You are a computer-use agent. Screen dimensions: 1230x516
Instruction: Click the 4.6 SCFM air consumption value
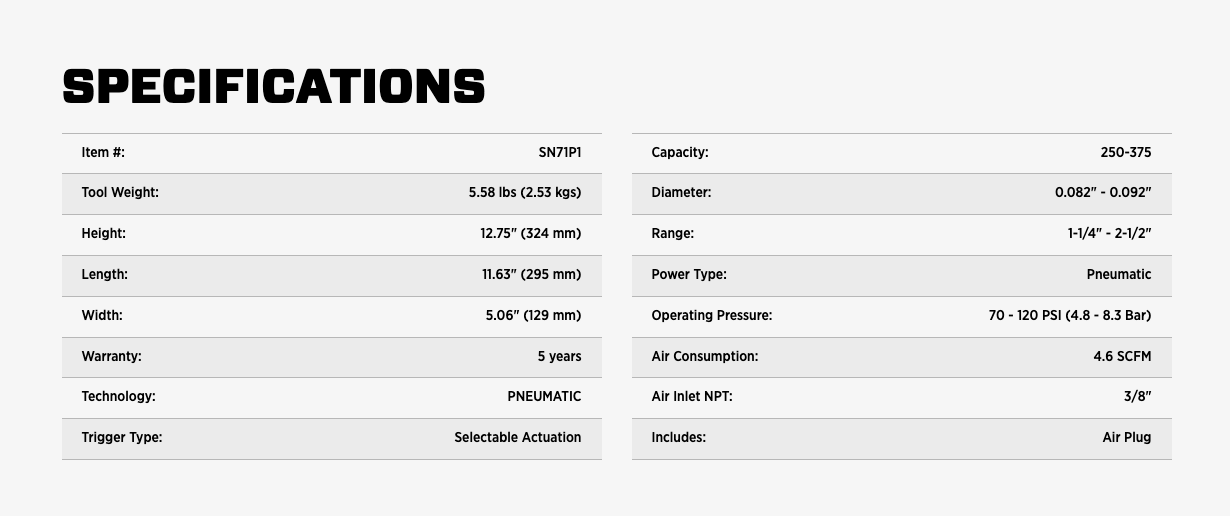1122,357
